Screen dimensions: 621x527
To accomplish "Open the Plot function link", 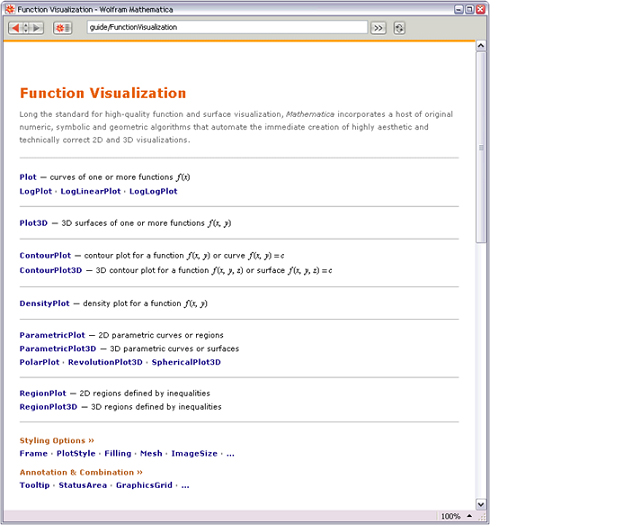I will pyautogui.click(x=28, y=177).
